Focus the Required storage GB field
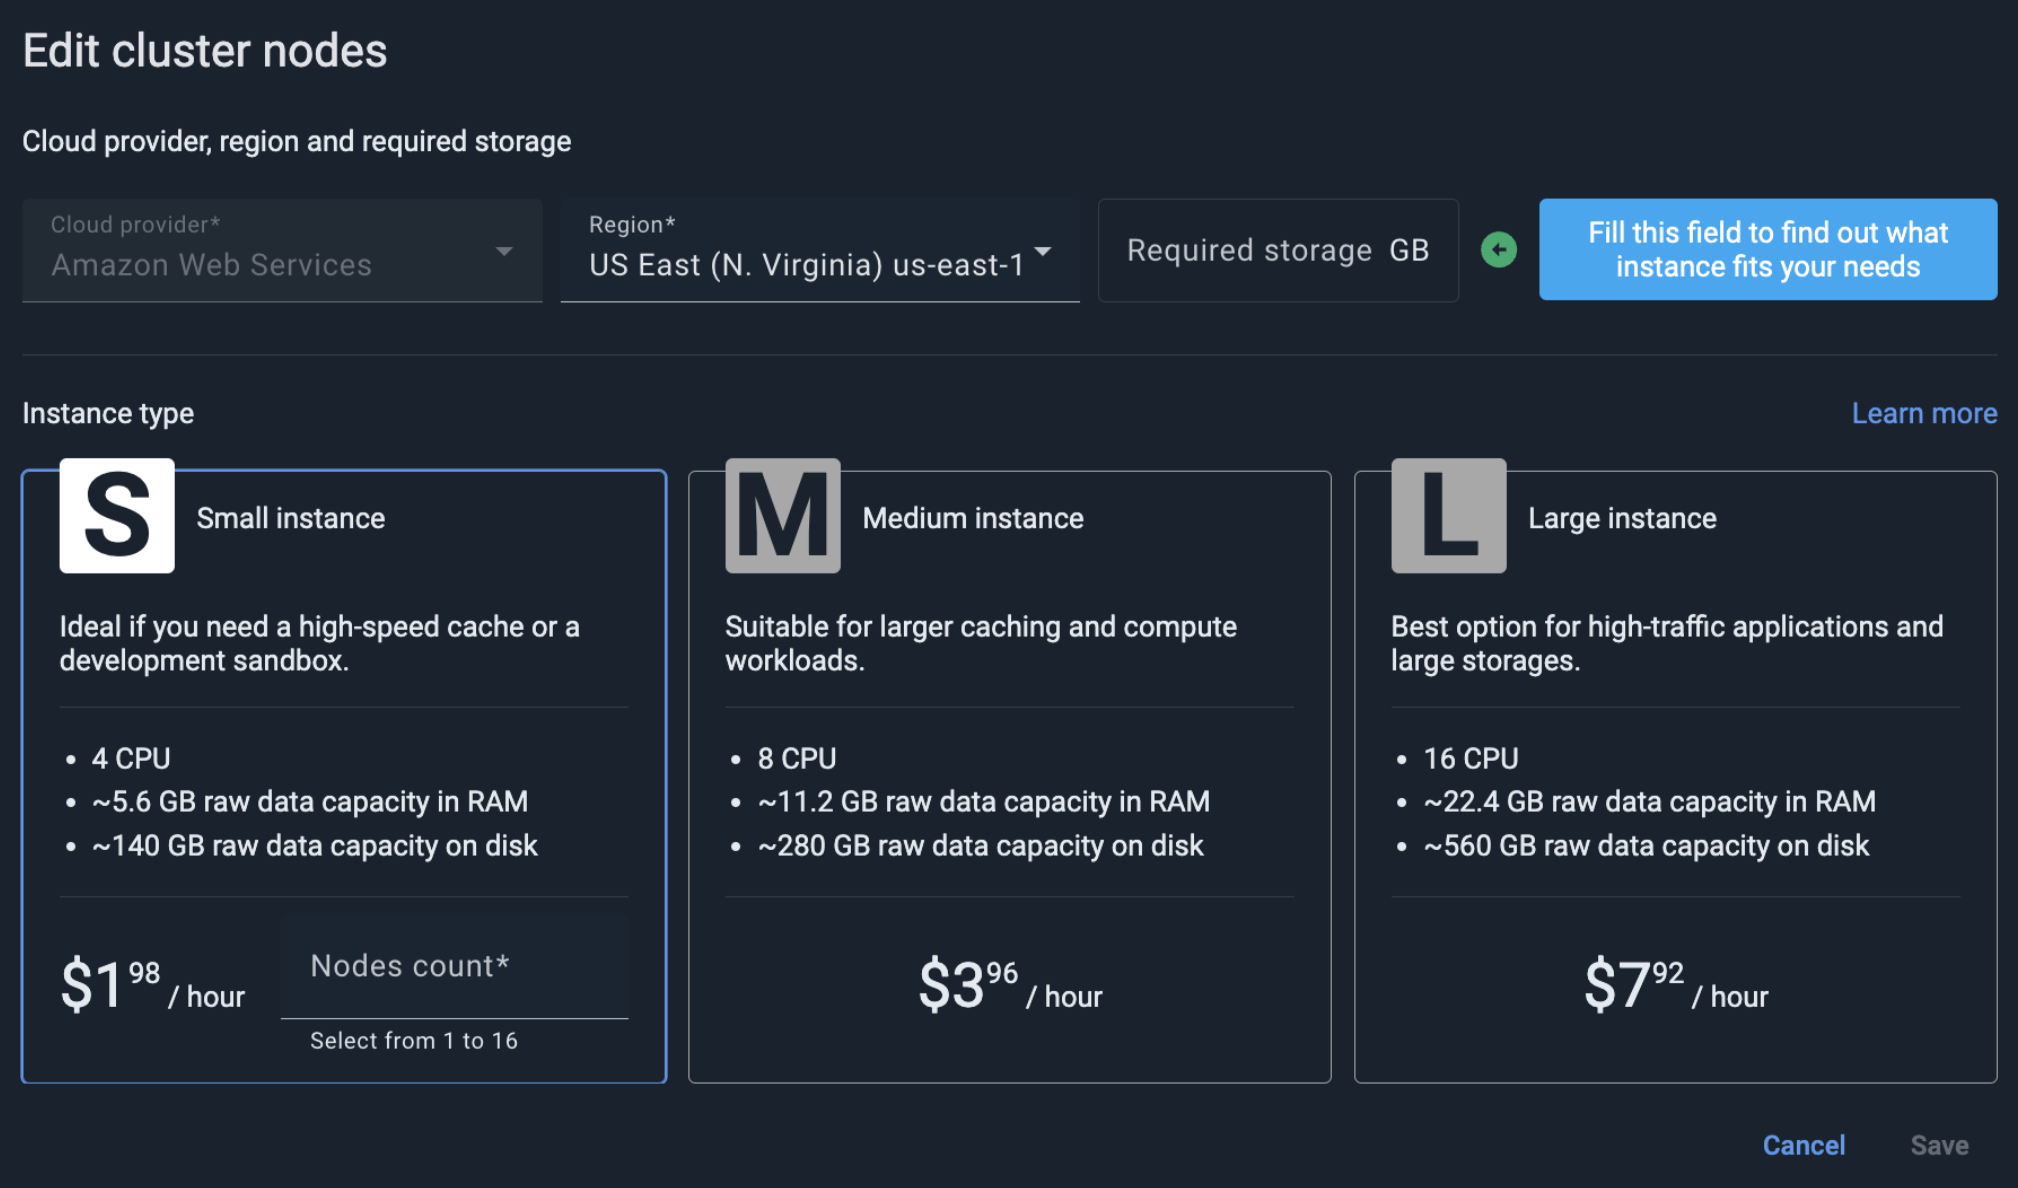 (x=1278, y=250)
